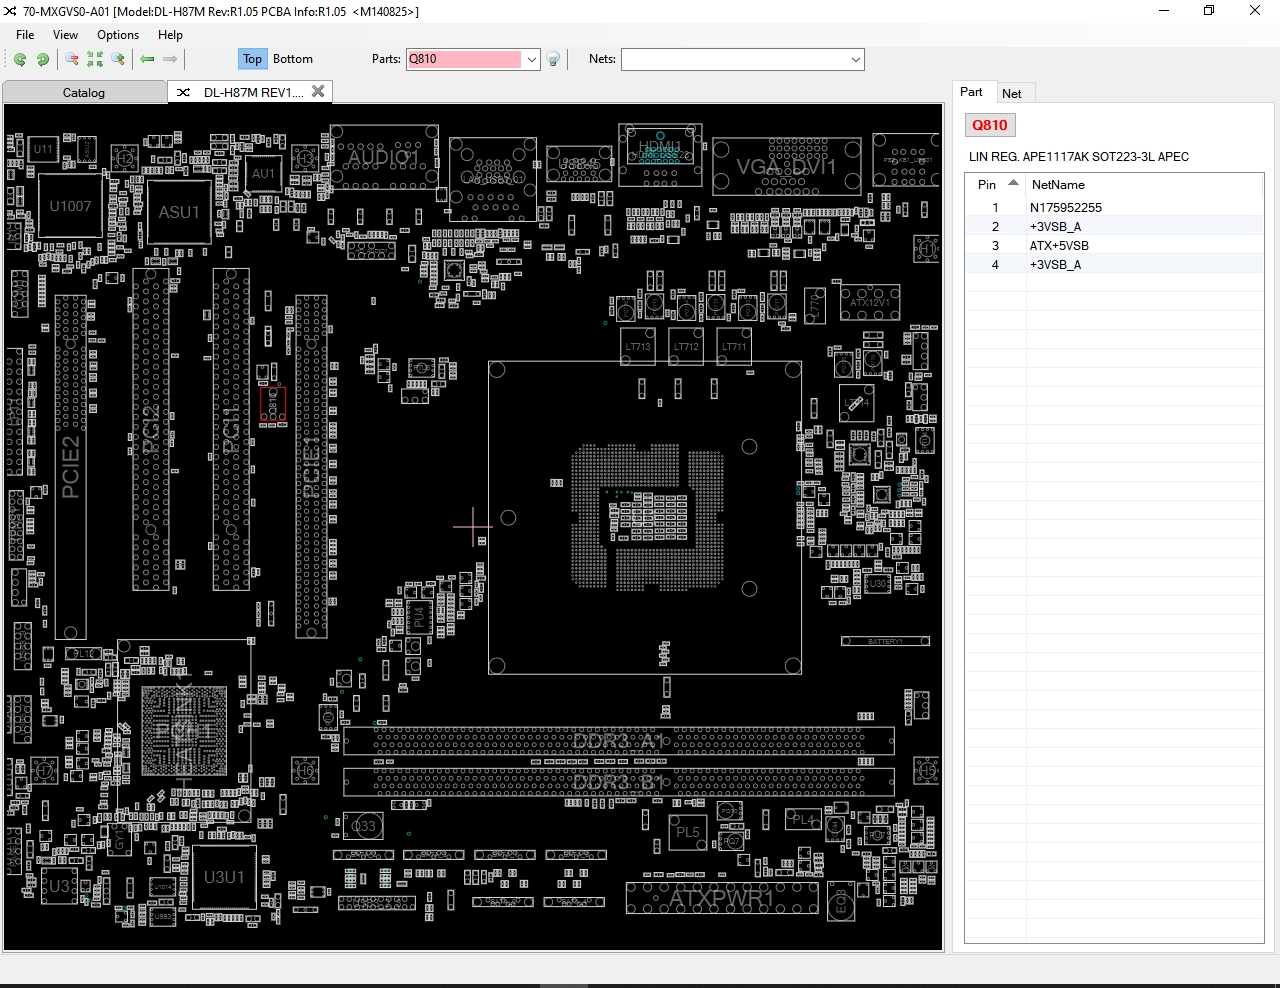Click the grey forward arrow icon
The width and height of the screenshot is (1280, 988).
[x=170, y=60]
